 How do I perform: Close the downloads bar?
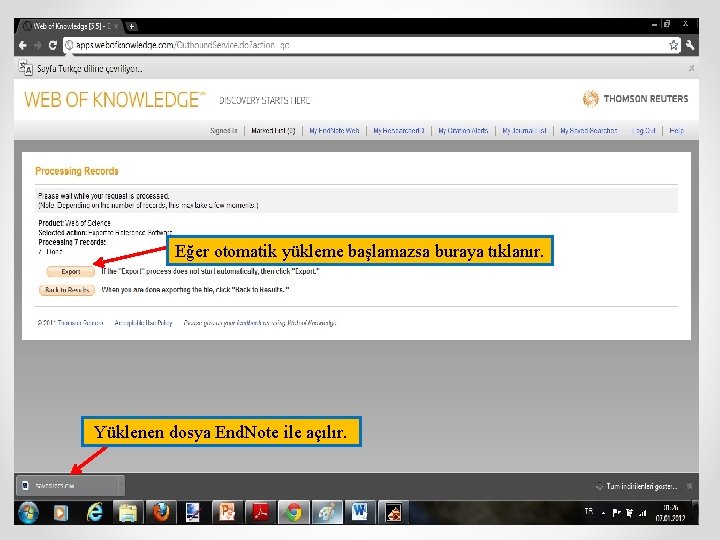click(x=689, y=486)
